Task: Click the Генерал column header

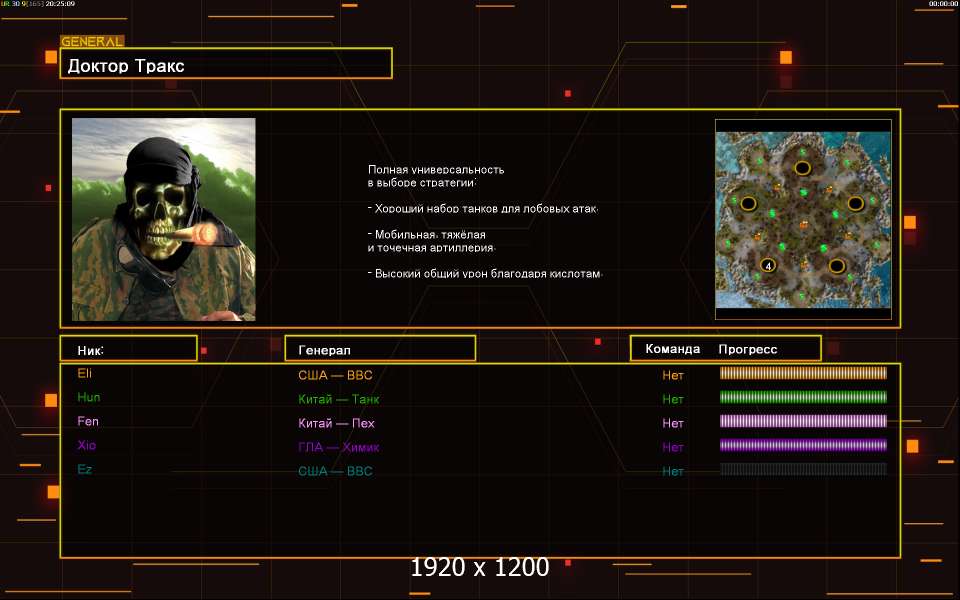Action: point(380,348)
